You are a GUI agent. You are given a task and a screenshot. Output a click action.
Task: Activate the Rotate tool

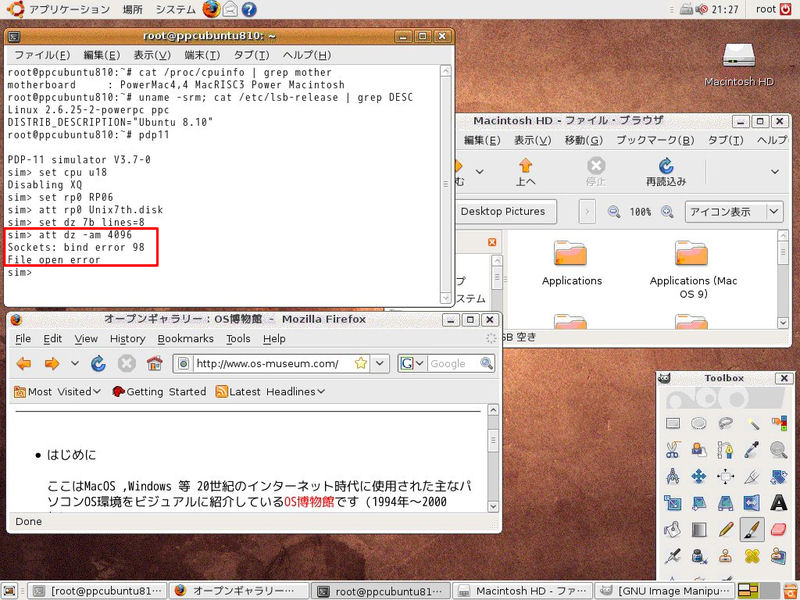[779, 477]
